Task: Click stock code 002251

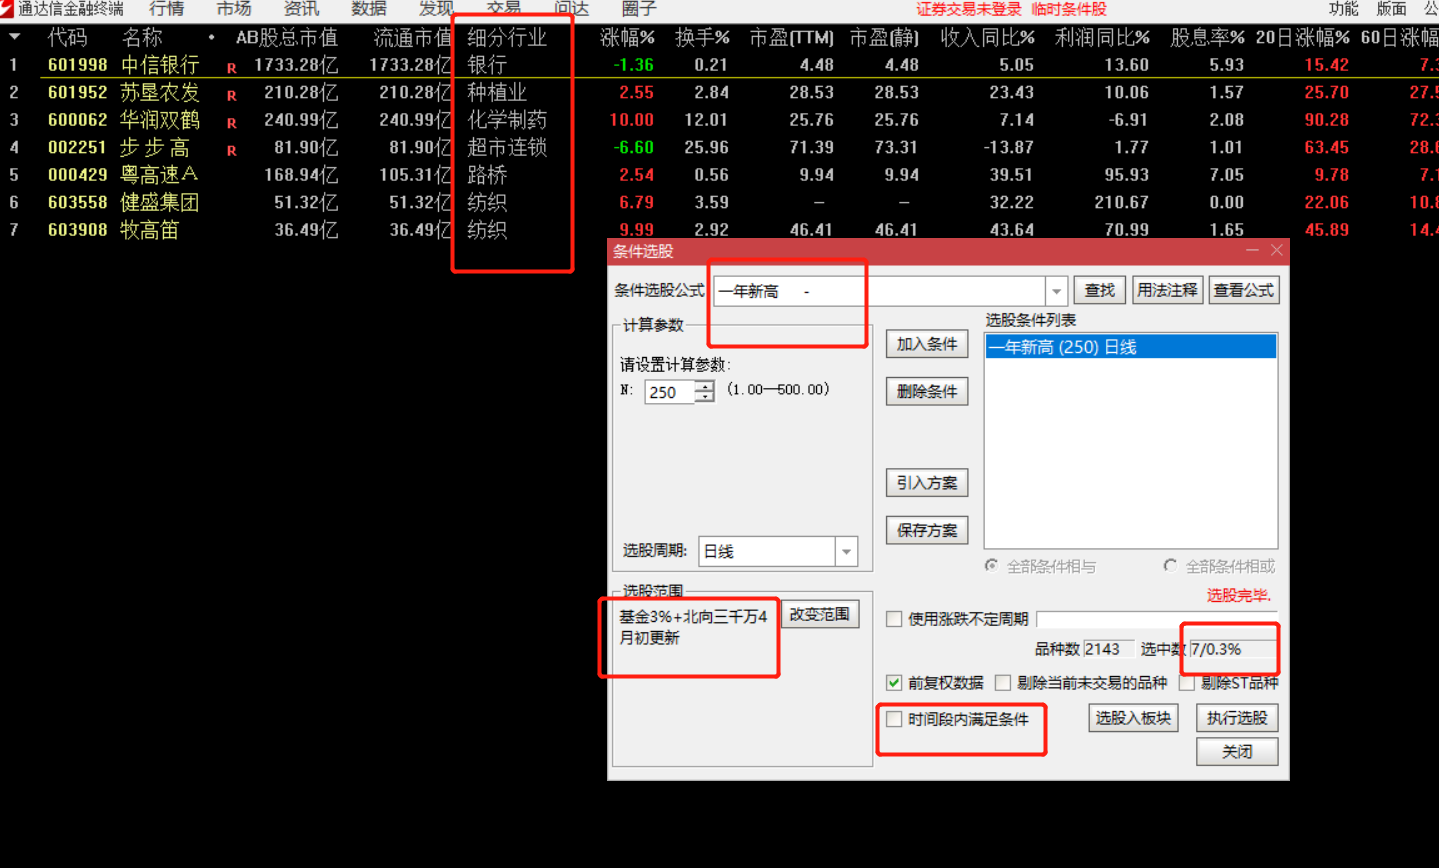Action: (77, 147)
